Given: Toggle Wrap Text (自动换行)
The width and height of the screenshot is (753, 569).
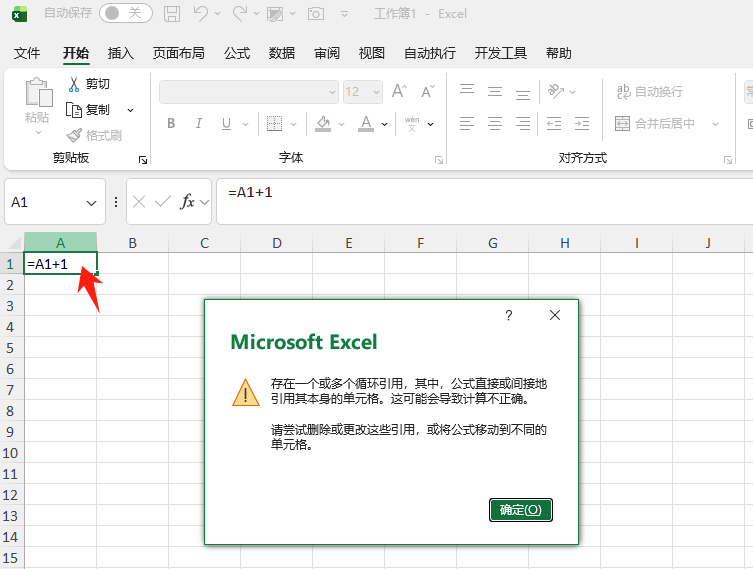Looking at the screenshot, I should click(650, 91).
